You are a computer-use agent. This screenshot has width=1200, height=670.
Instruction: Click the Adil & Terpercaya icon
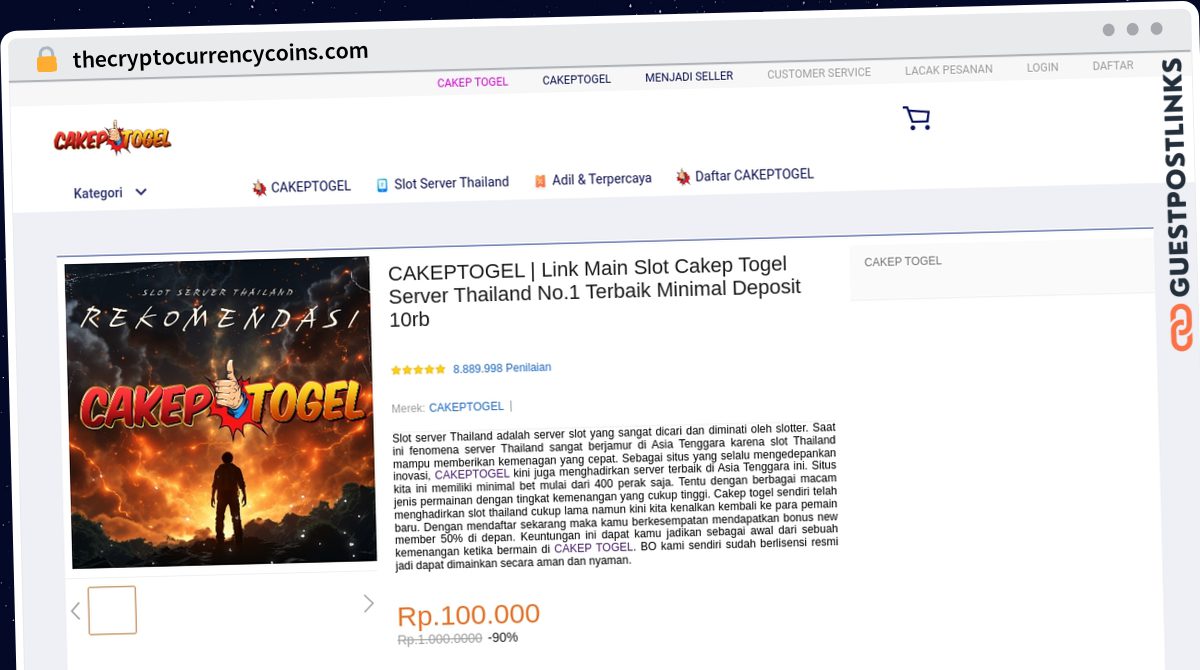pyautogui.click(x=540, y=181)
